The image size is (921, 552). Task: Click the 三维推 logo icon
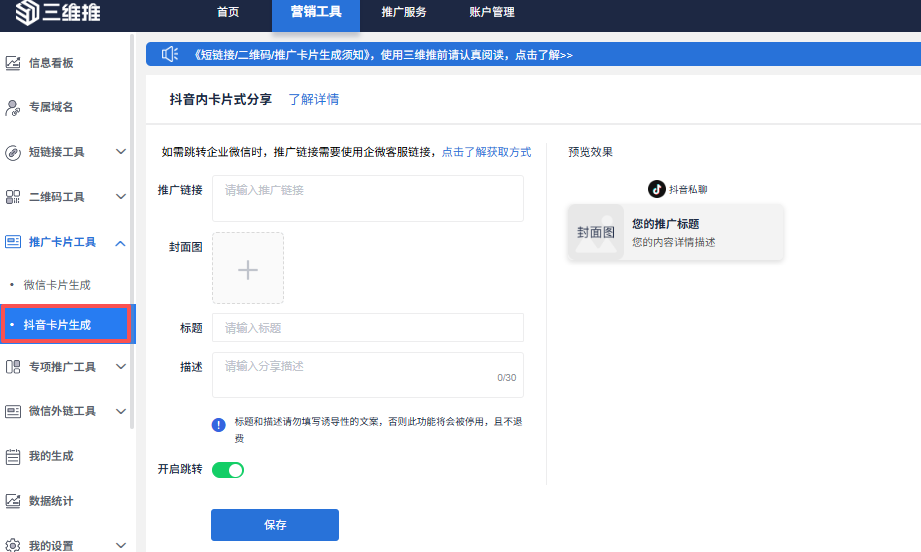click(x=27, y=13)
